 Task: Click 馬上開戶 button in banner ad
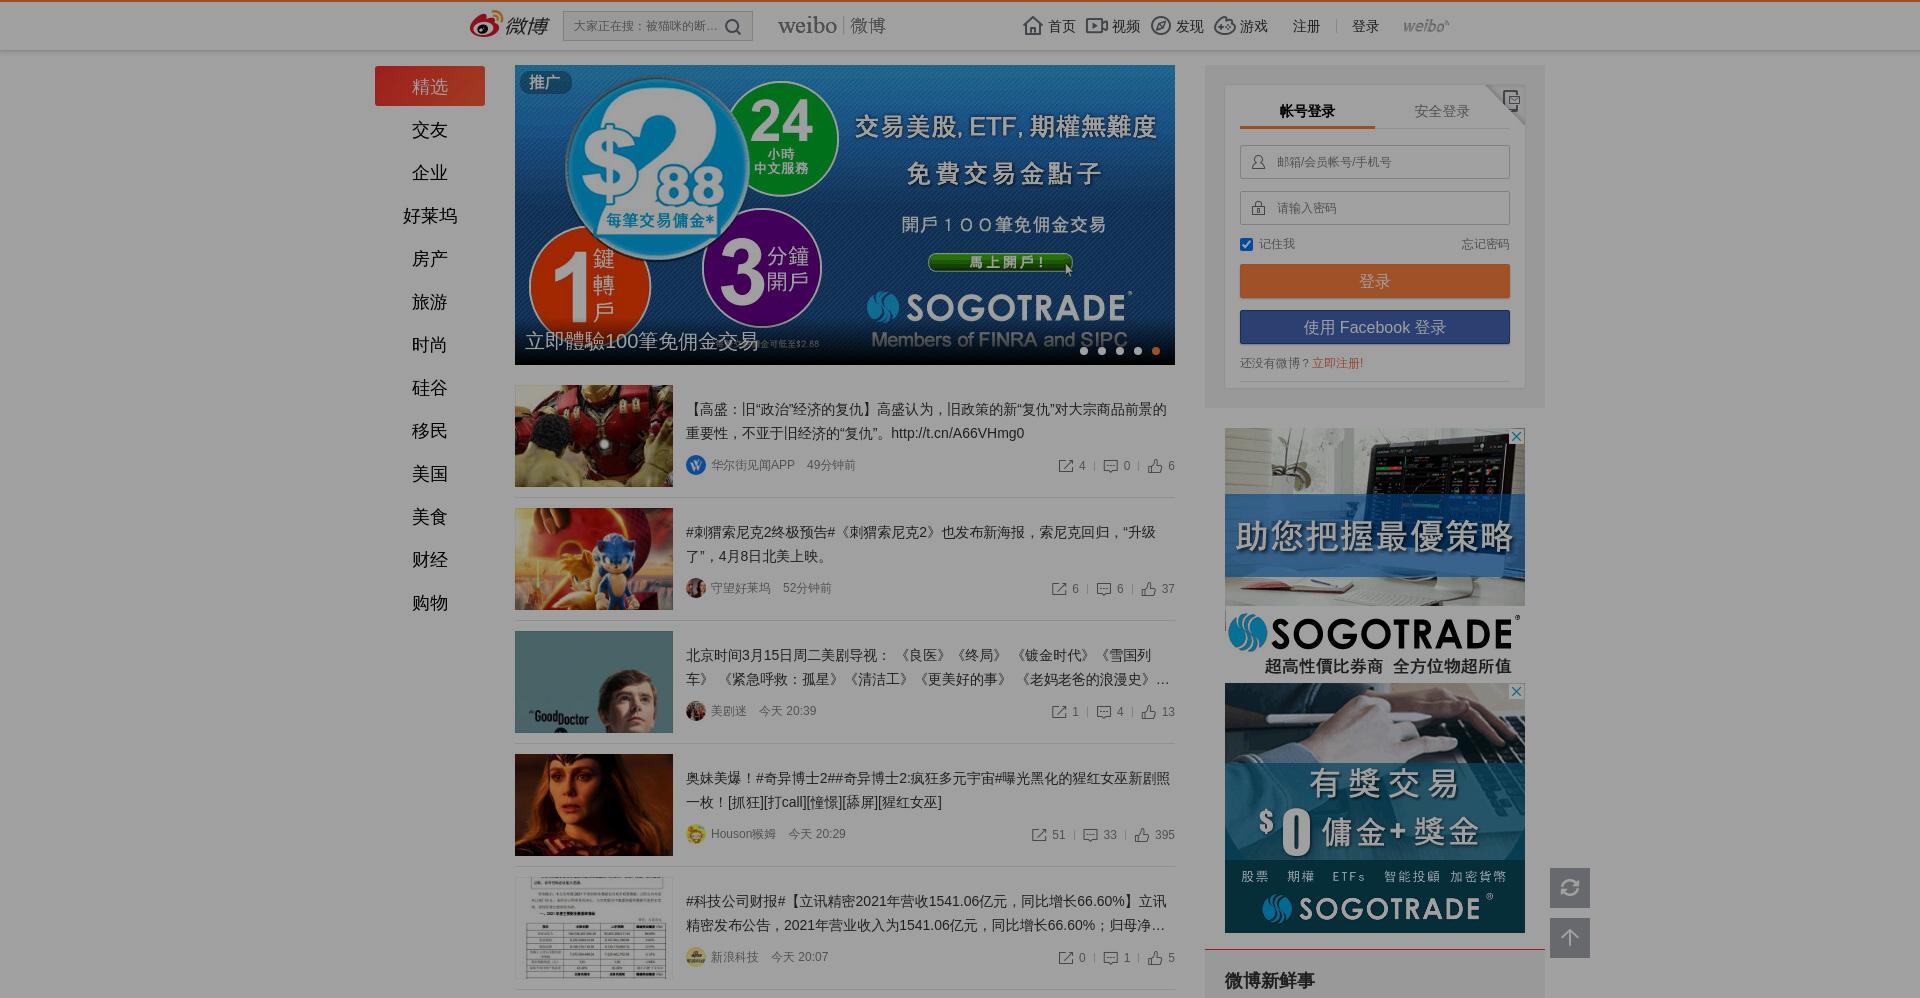pyautogui.click(x=1000, y=262)
